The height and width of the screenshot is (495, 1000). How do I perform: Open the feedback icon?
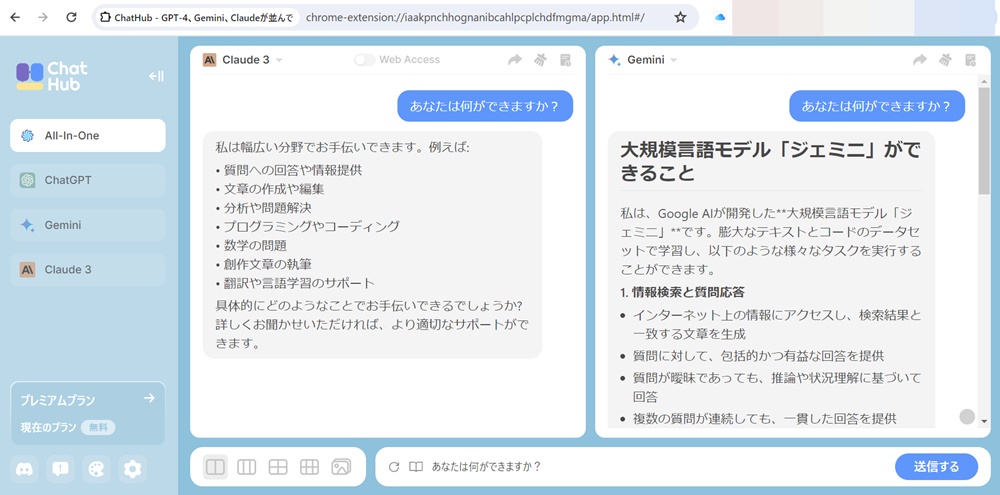coord(61,469)
